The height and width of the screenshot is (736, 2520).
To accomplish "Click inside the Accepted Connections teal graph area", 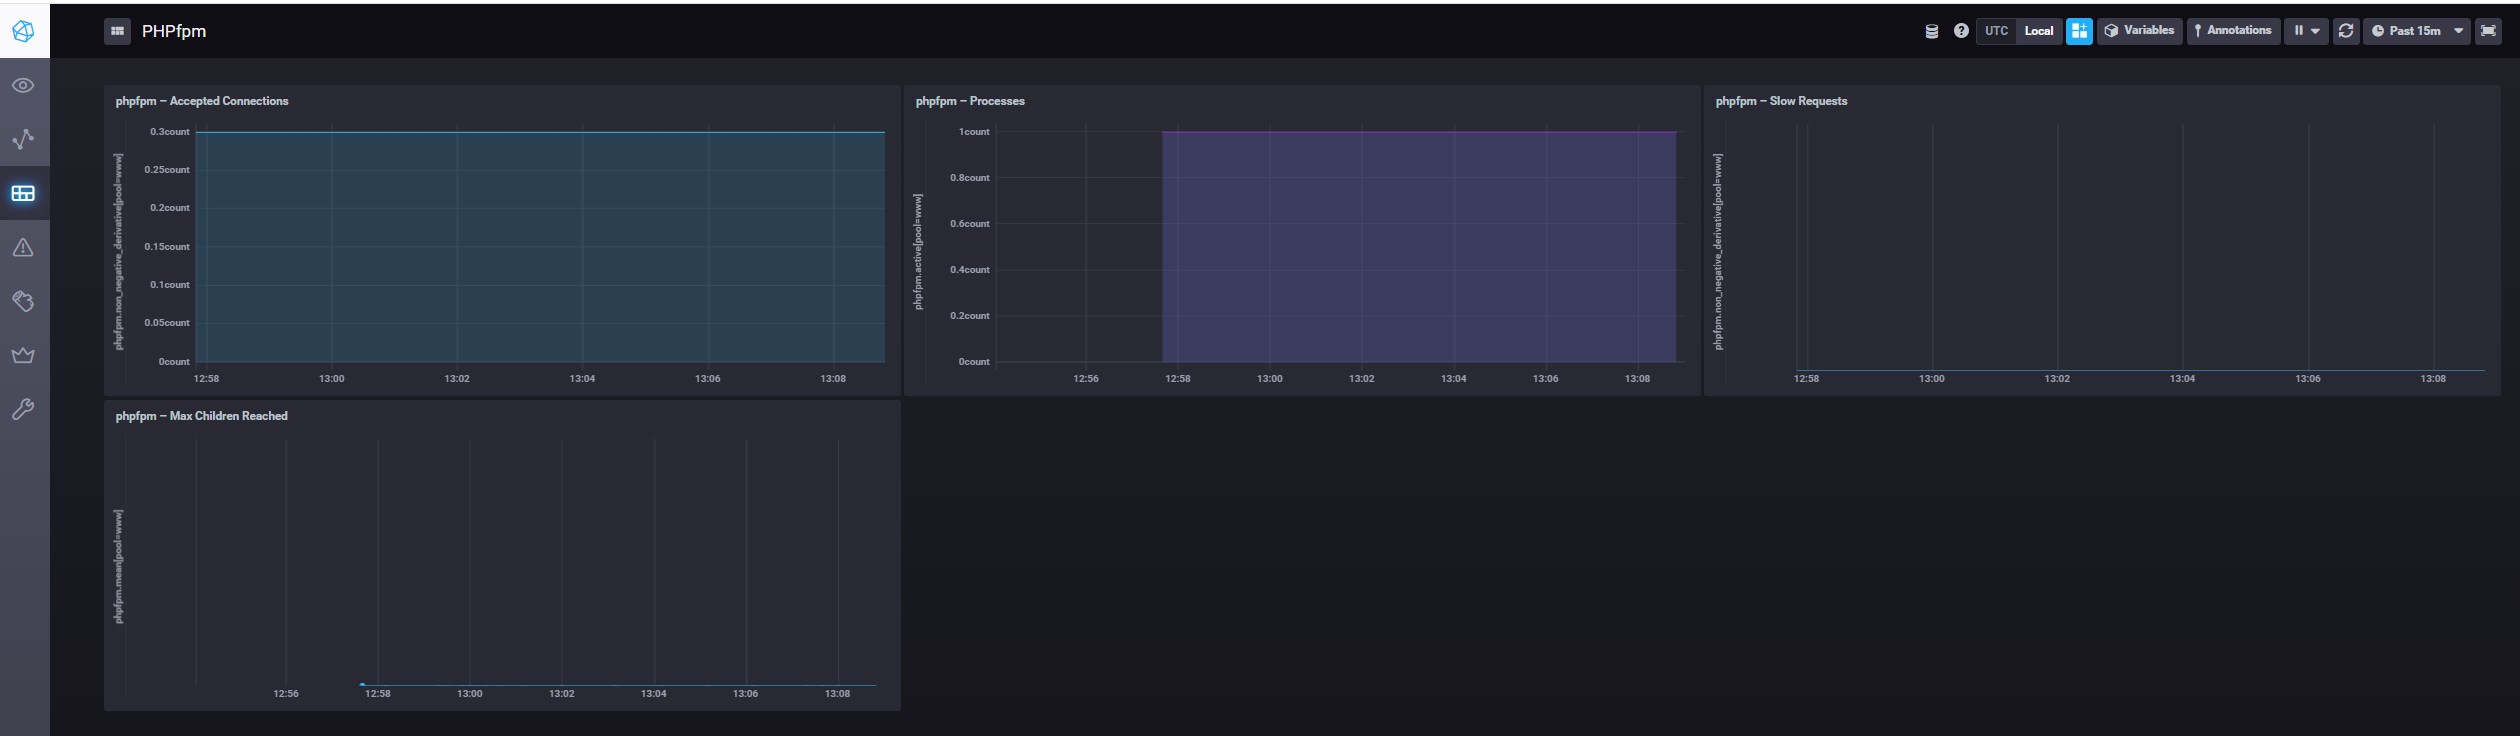I will tap(540, 247).
